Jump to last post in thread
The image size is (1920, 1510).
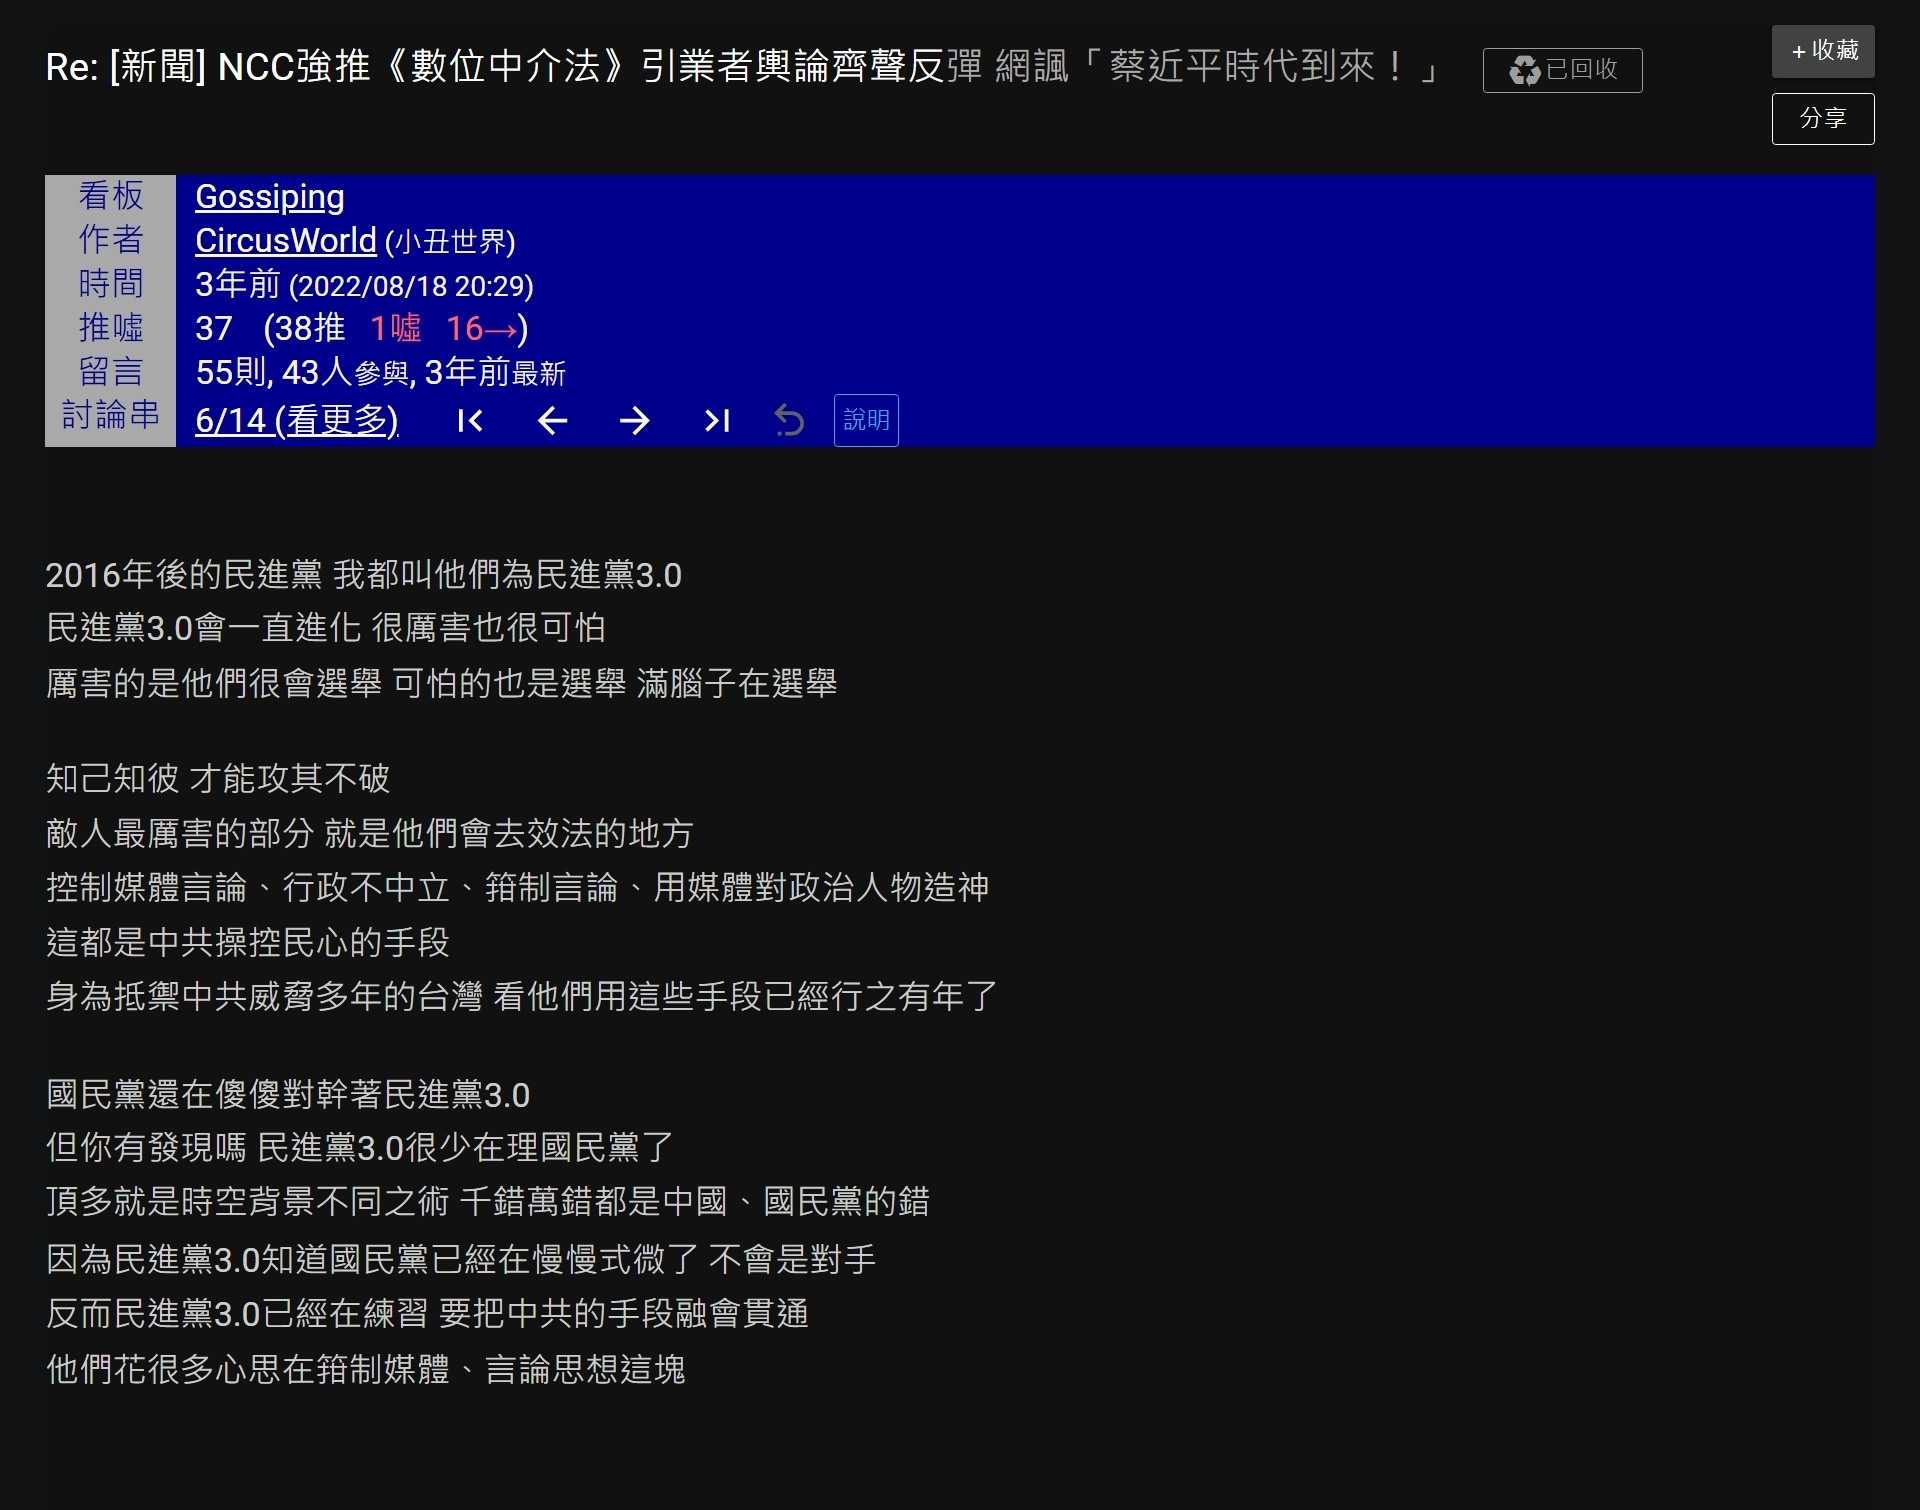[x=717, y=421]
